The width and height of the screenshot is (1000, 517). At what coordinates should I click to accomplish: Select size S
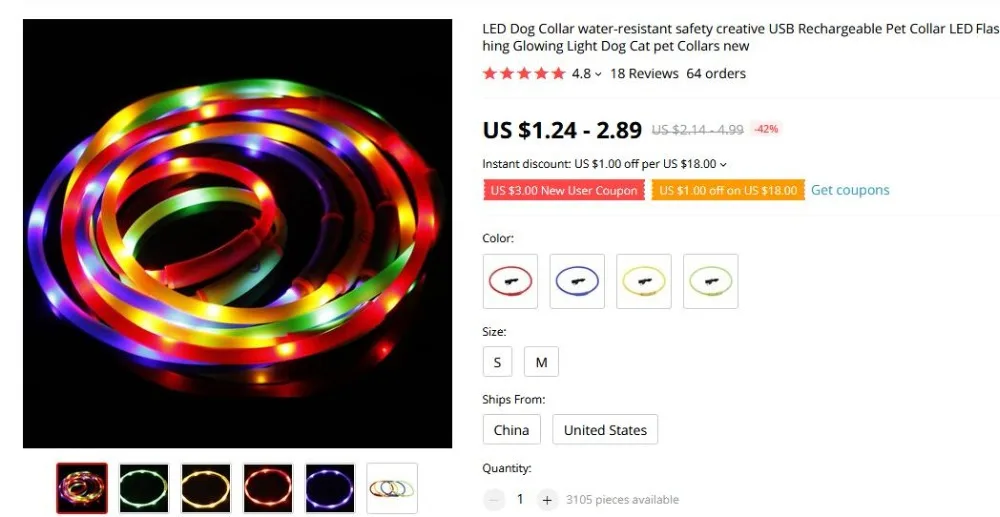pos(497,362)
